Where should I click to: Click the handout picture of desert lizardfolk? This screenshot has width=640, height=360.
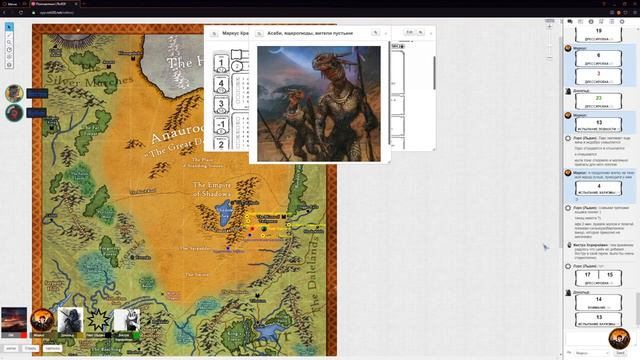pos(319,104)
